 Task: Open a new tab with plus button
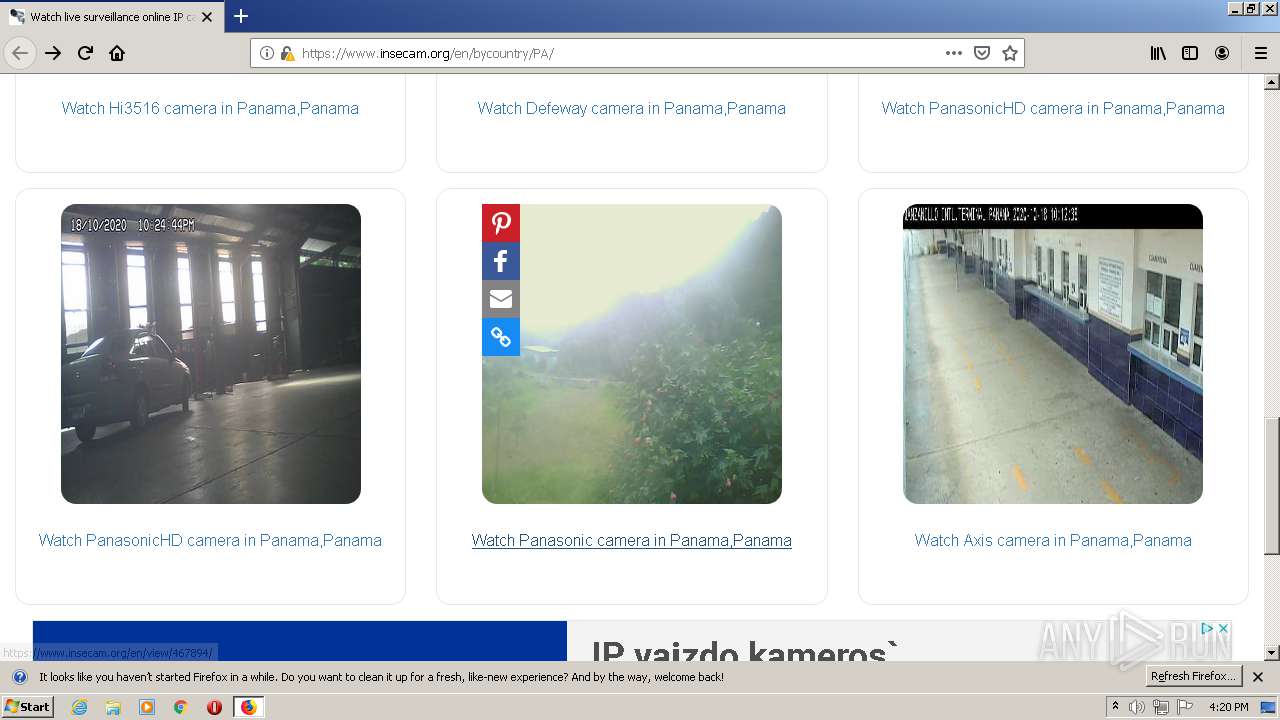241,16
